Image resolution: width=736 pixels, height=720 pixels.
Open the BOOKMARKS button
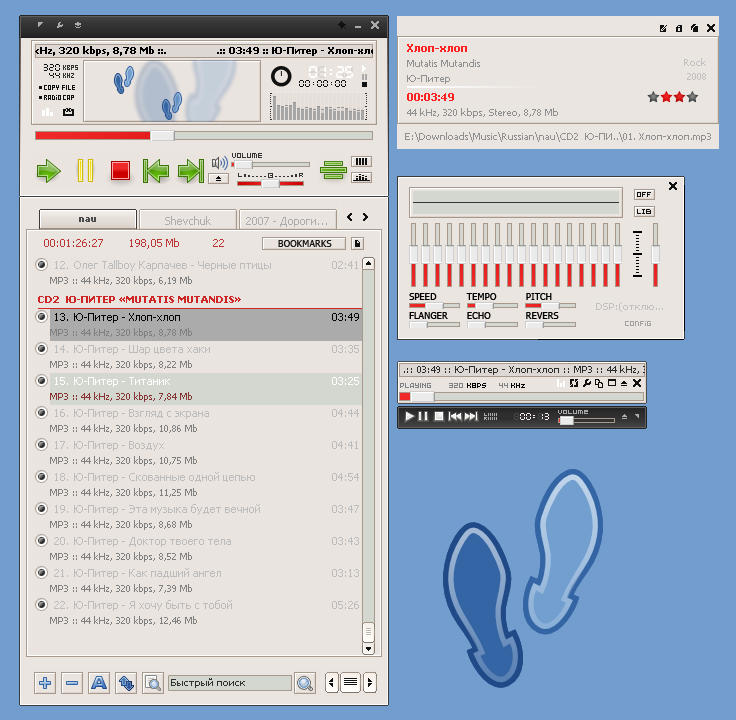coord(304,244)
